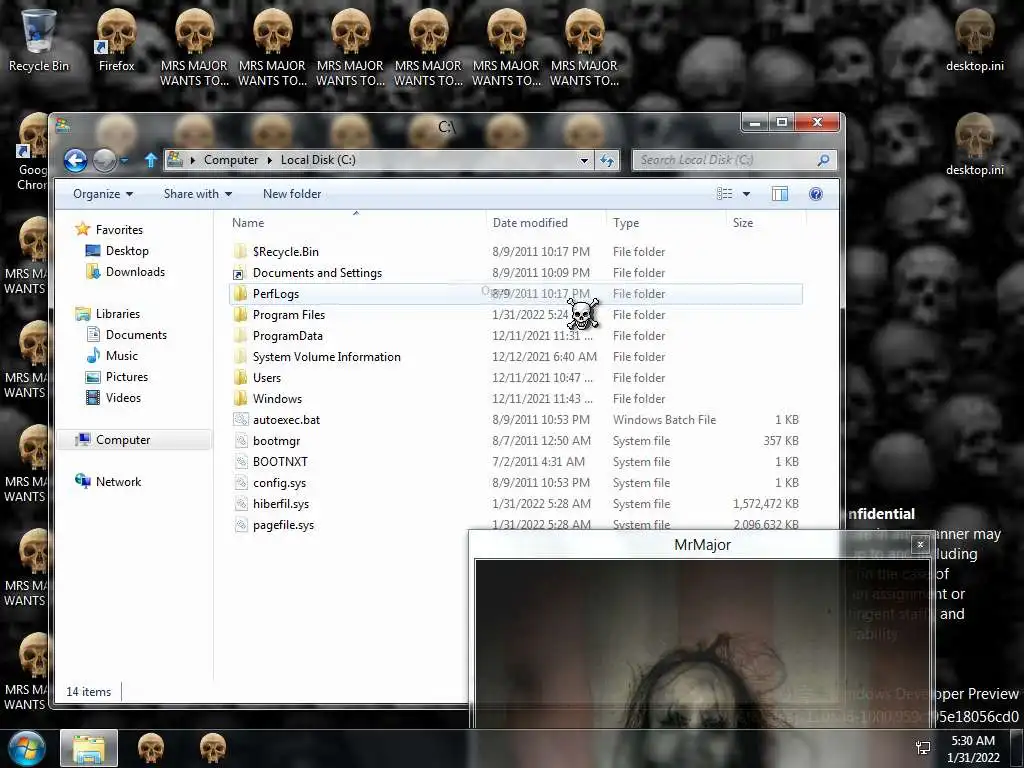Image resolution: width=1024 pixels, height=768 pixels.
Task: Select Network in the navigation pane
Action: click(118, 482)
